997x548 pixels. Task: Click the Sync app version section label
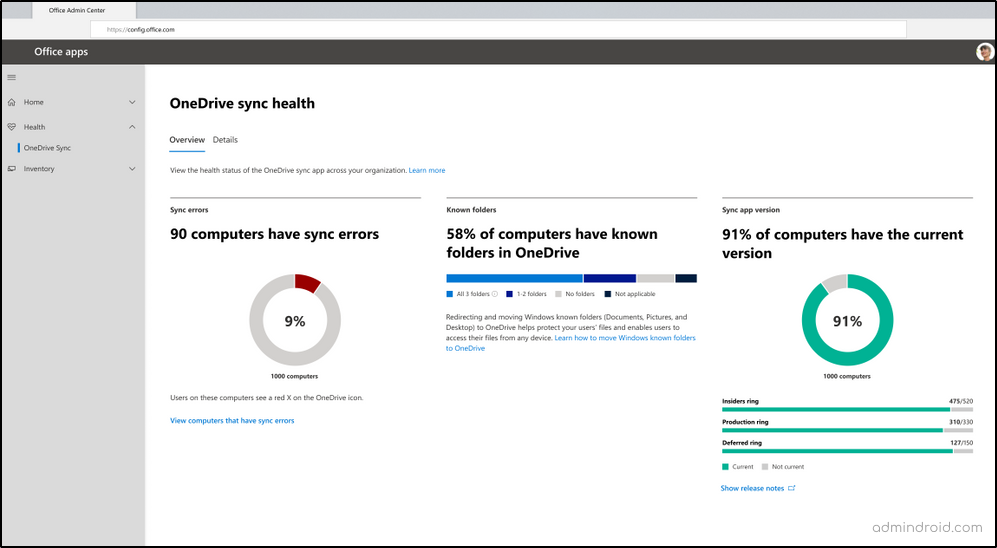click(751, 210)
